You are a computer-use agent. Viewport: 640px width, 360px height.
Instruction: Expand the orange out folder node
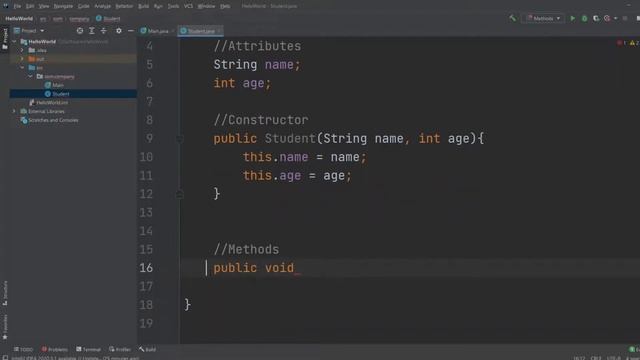pos(22,59)
